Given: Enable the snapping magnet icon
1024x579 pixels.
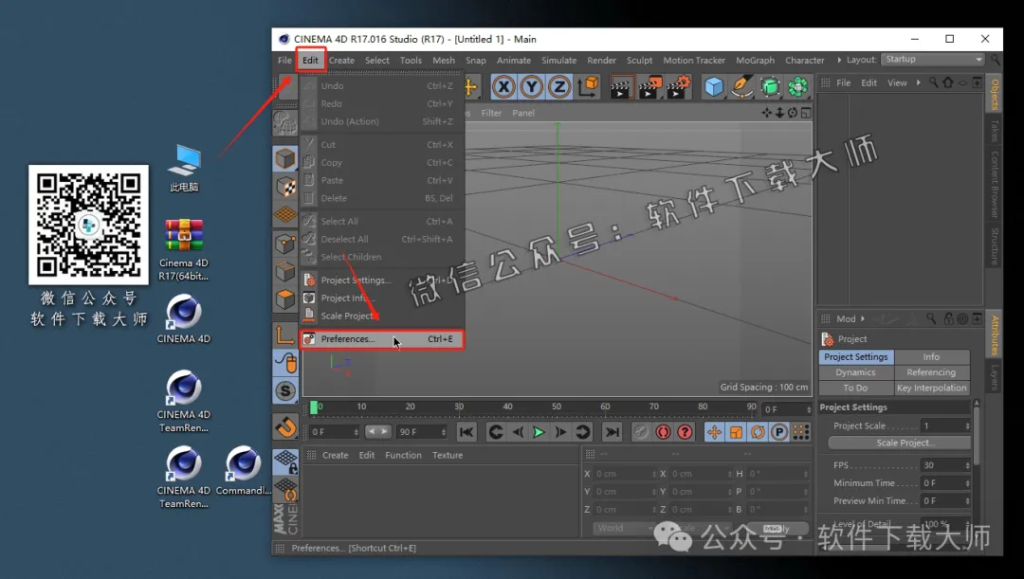Looking at the screenshot, I should 285,428.
